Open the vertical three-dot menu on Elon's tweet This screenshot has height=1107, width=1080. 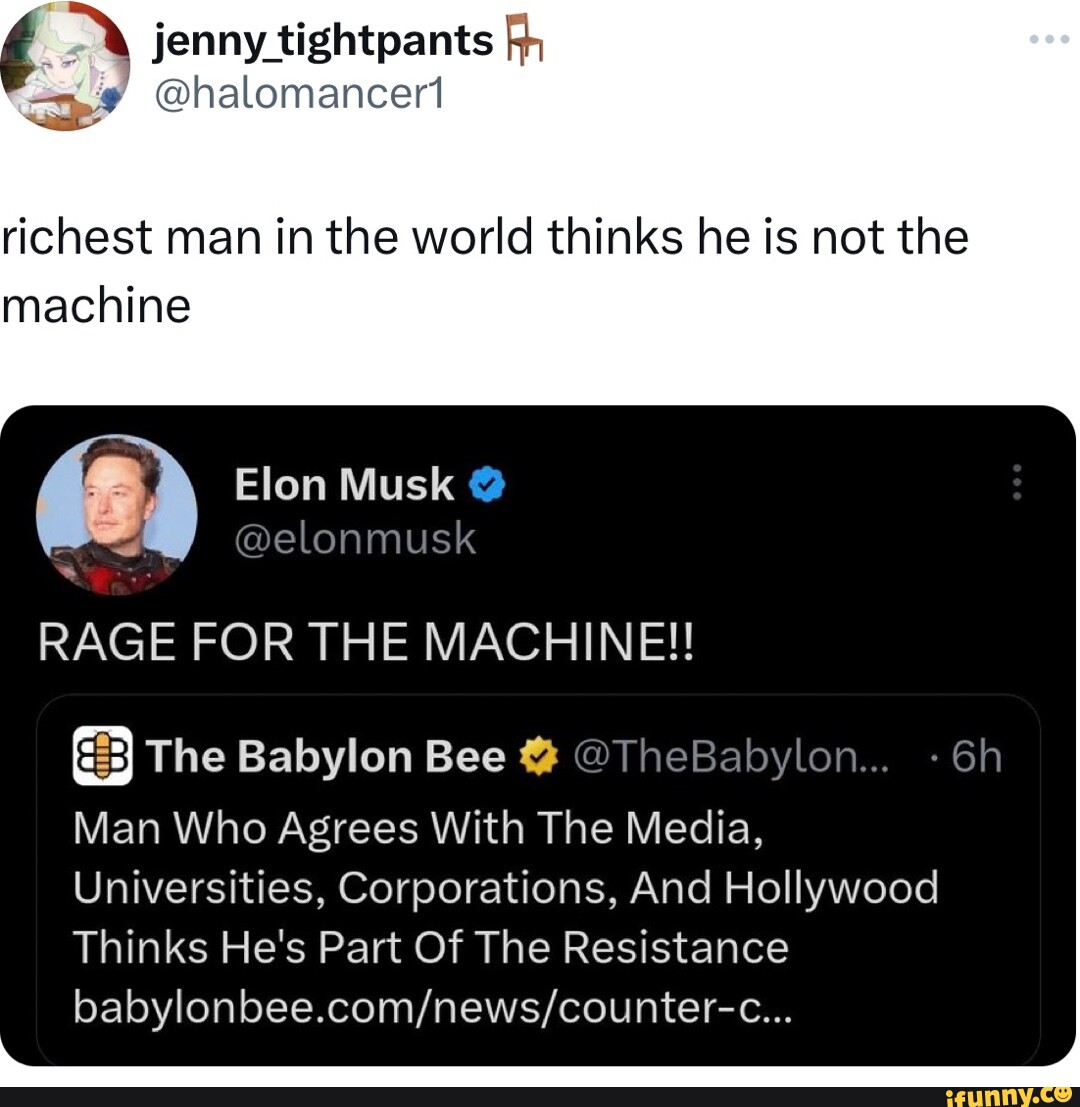pos(1016,483)
